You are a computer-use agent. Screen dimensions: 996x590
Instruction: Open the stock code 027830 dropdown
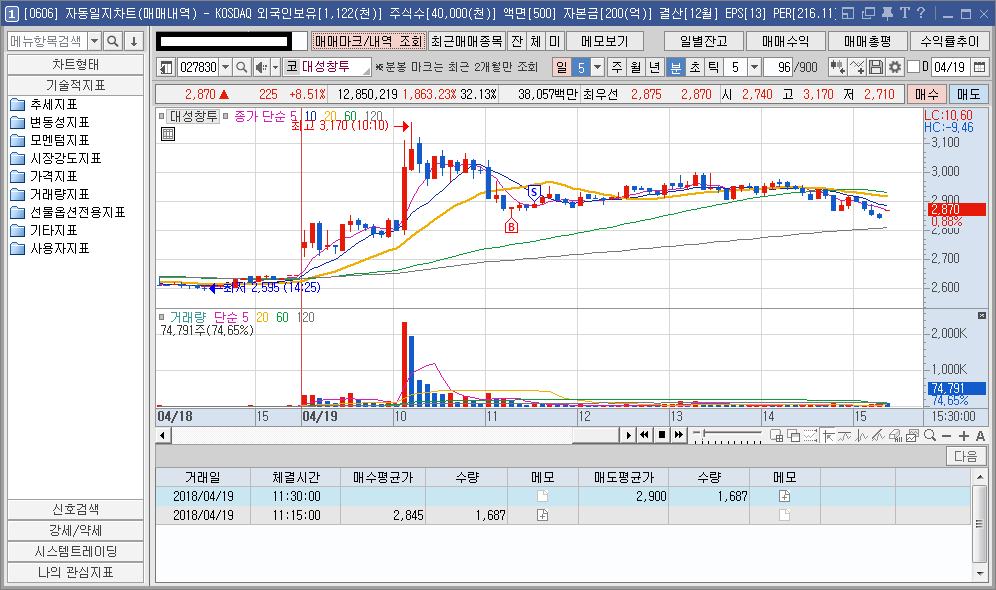(x=225, y=67)
